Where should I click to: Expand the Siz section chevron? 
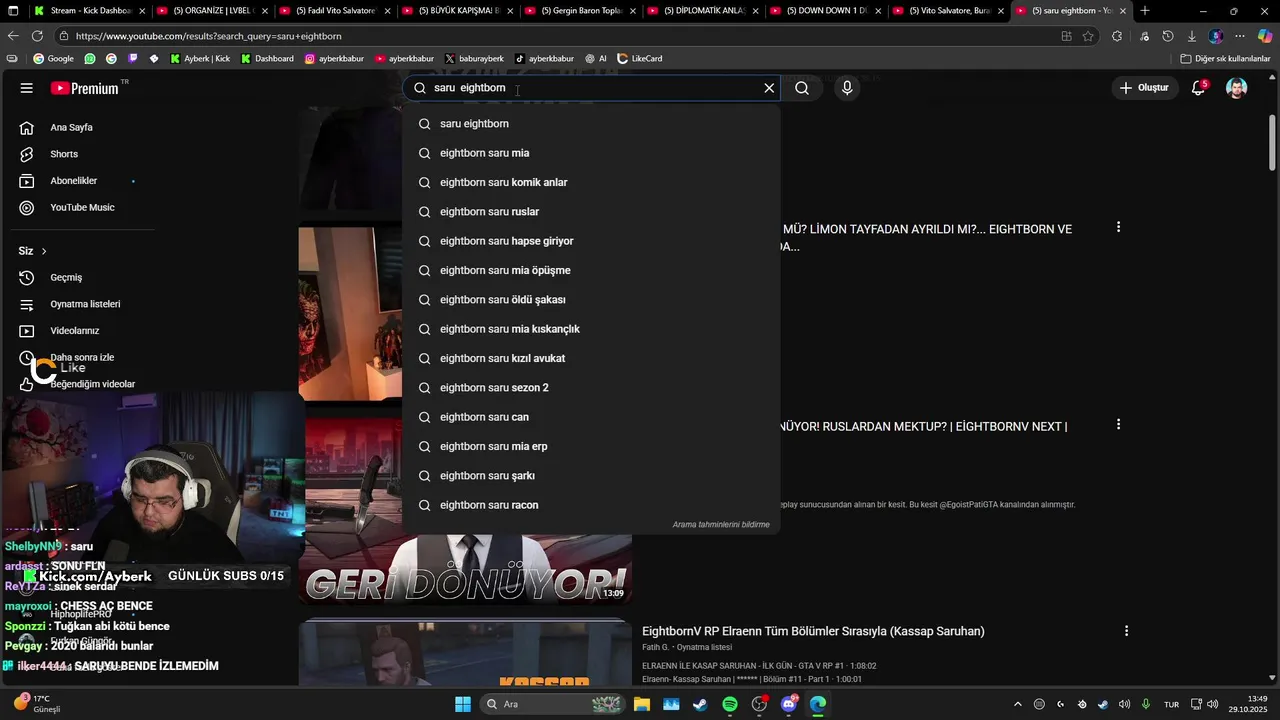point(44,251)
